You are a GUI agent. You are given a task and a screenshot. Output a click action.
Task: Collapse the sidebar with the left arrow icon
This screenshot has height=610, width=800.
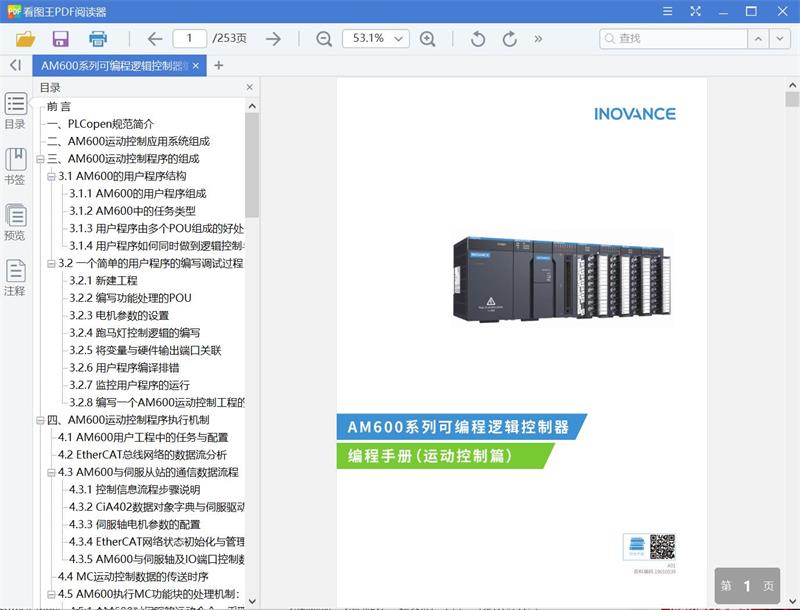(x=15, y=65)
